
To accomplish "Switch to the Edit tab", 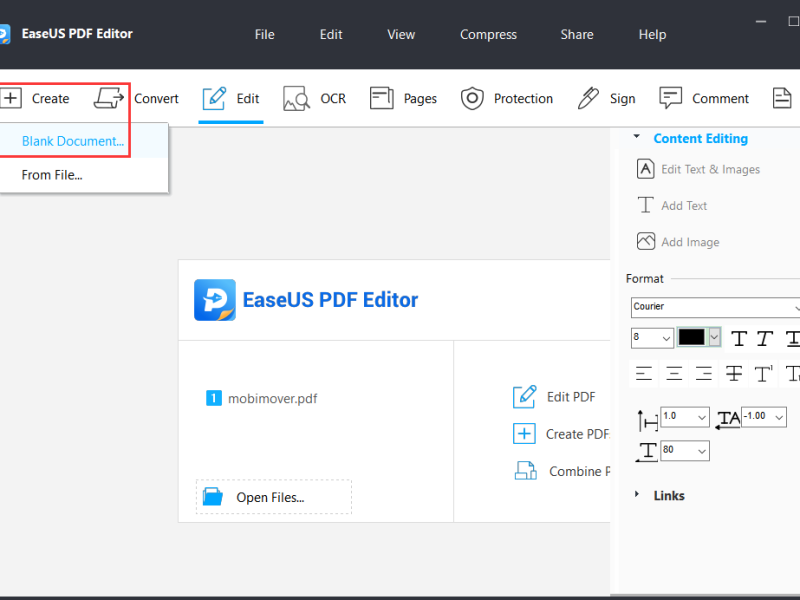I will 230,98.
